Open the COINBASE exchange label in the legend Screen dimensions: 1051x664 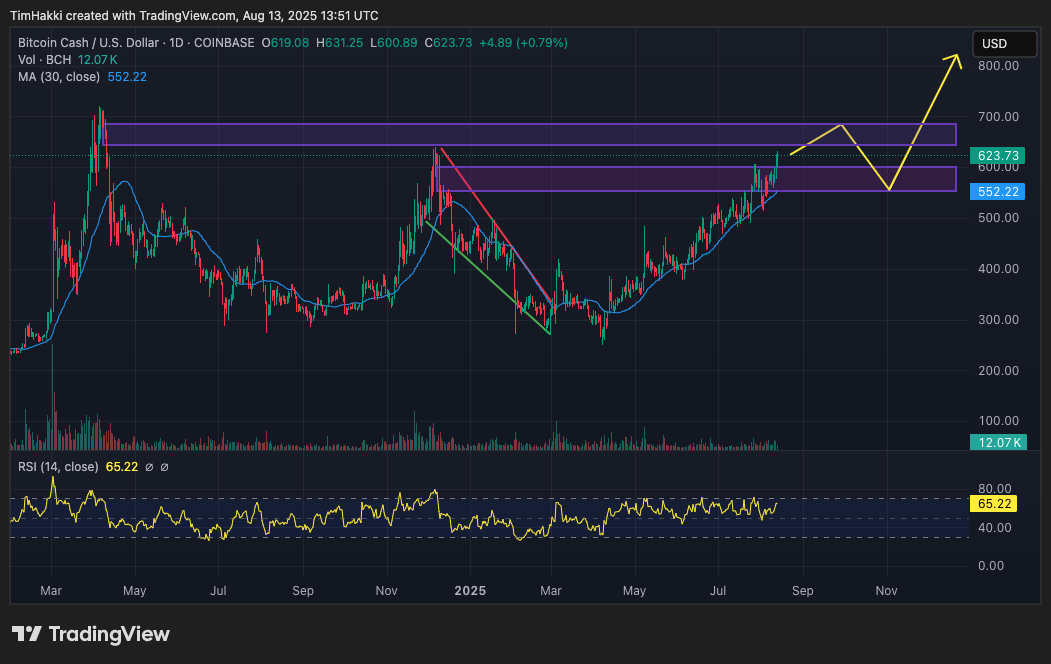(x=222, y=43)
